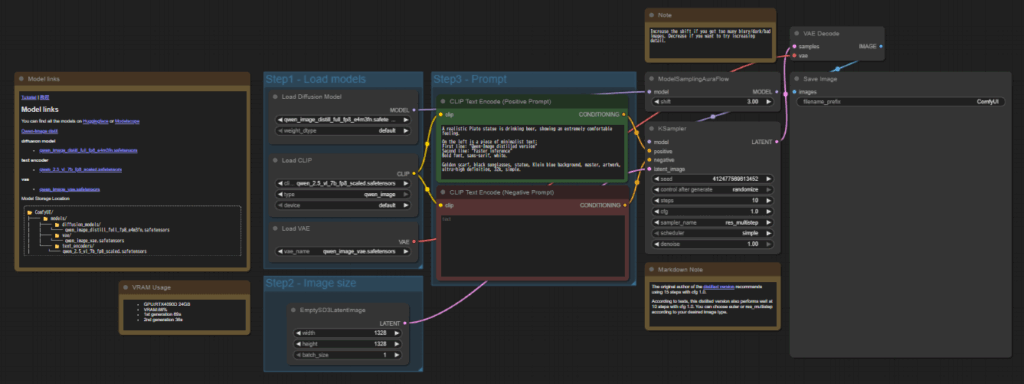Screen dimensions: 1024x384
Task: Open the type dropdown showing qwen_image
Action: [343, 194]
